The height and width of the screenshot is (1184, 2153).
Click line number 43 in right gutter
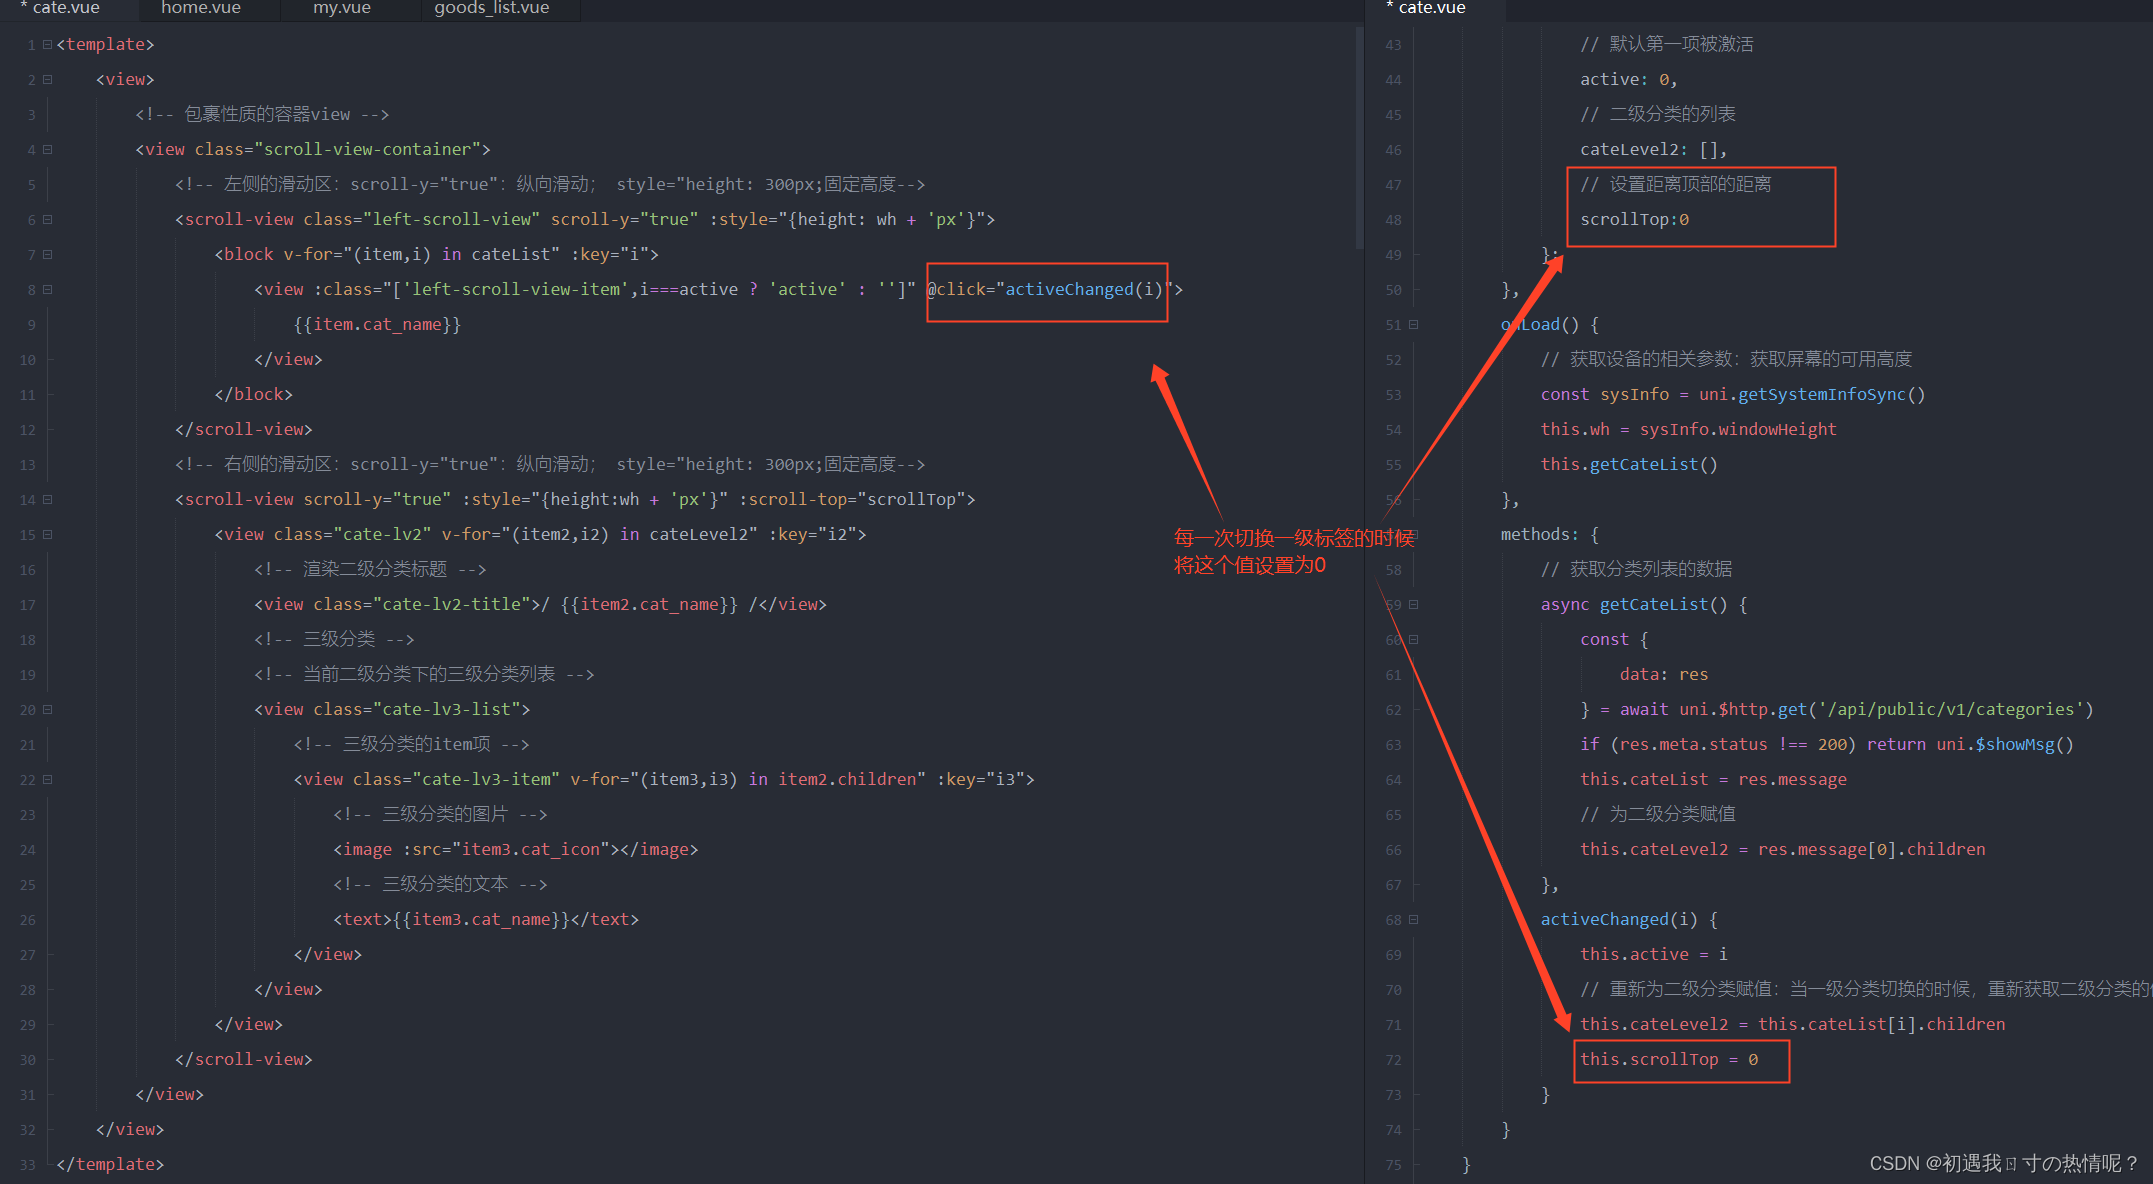(x=1393, y=45)
